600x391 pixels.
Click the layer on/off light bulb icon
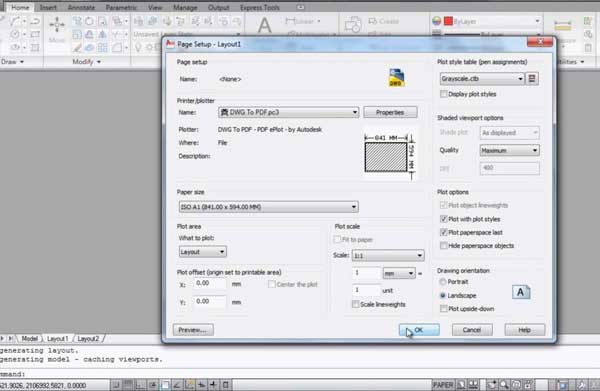click(138, 47)
